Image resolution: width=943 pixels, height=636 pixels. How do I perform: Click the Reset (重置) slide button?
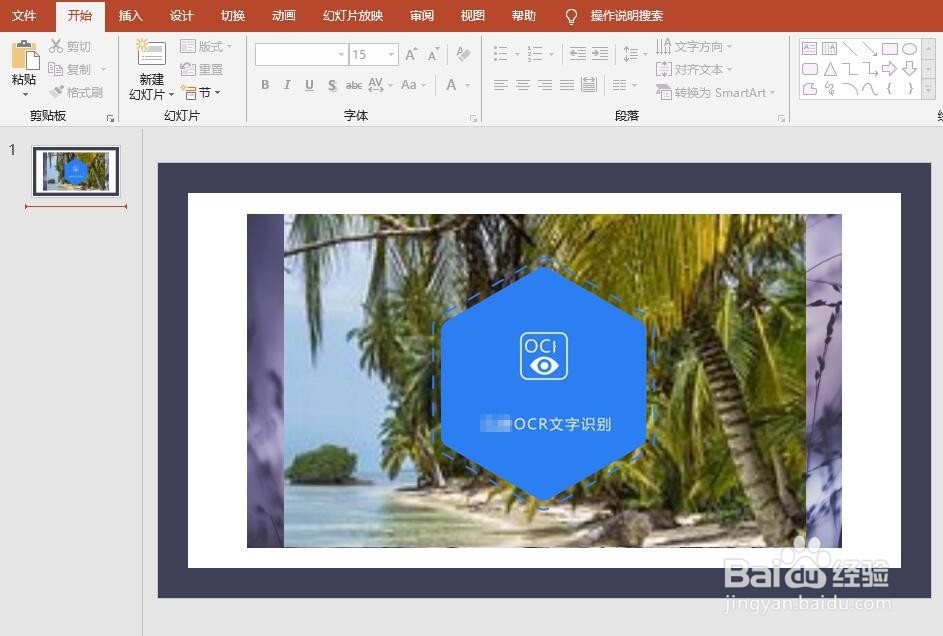tap(202, 69)
